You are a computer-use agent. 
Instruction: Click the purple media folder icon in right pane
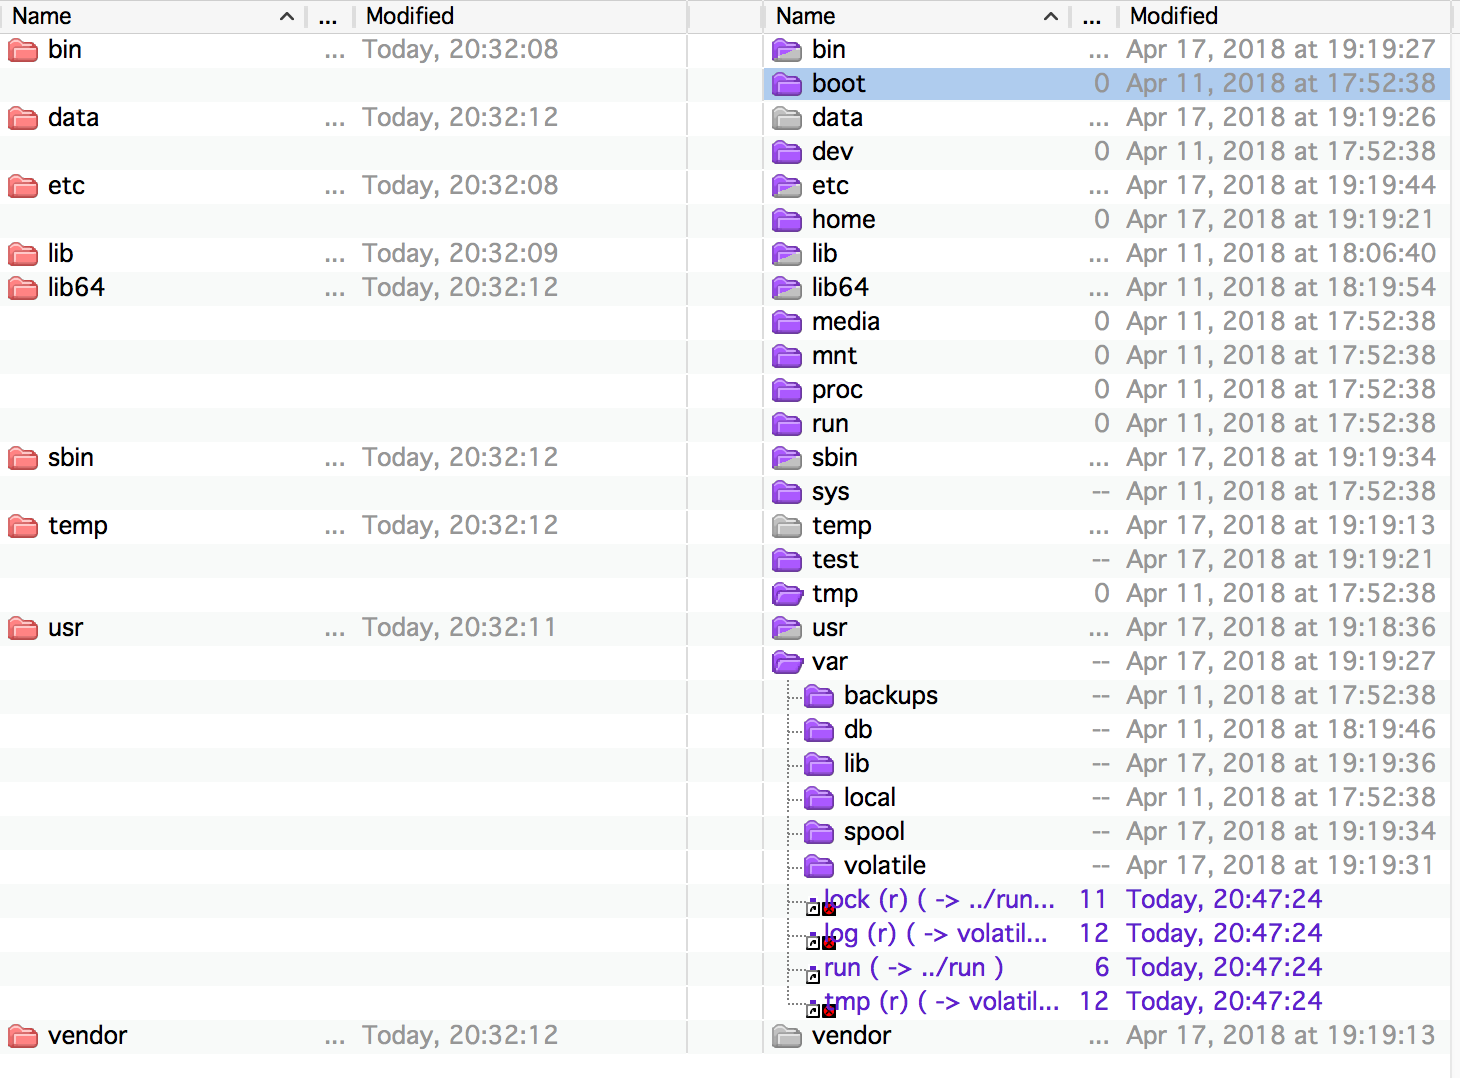(787, 322)
